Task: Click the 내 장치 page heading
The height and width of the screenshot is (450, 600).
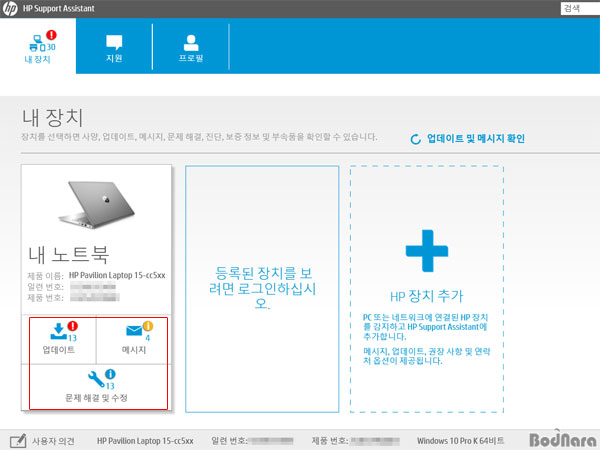Action: [x=52, y=117]
